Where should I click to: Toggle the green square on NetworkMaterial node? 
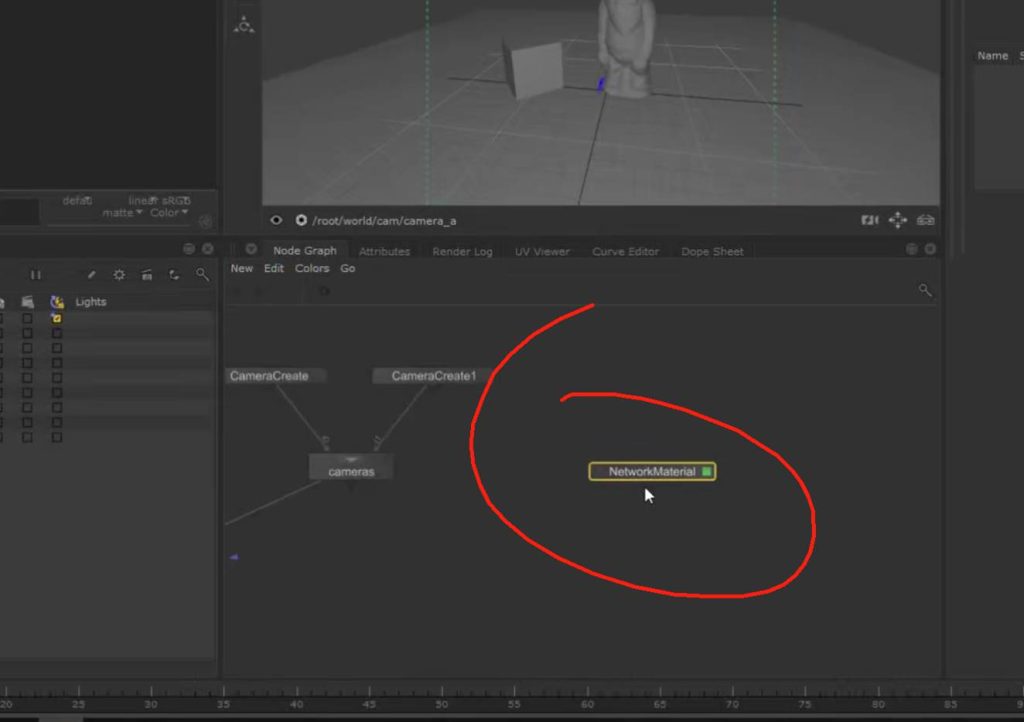706,471
